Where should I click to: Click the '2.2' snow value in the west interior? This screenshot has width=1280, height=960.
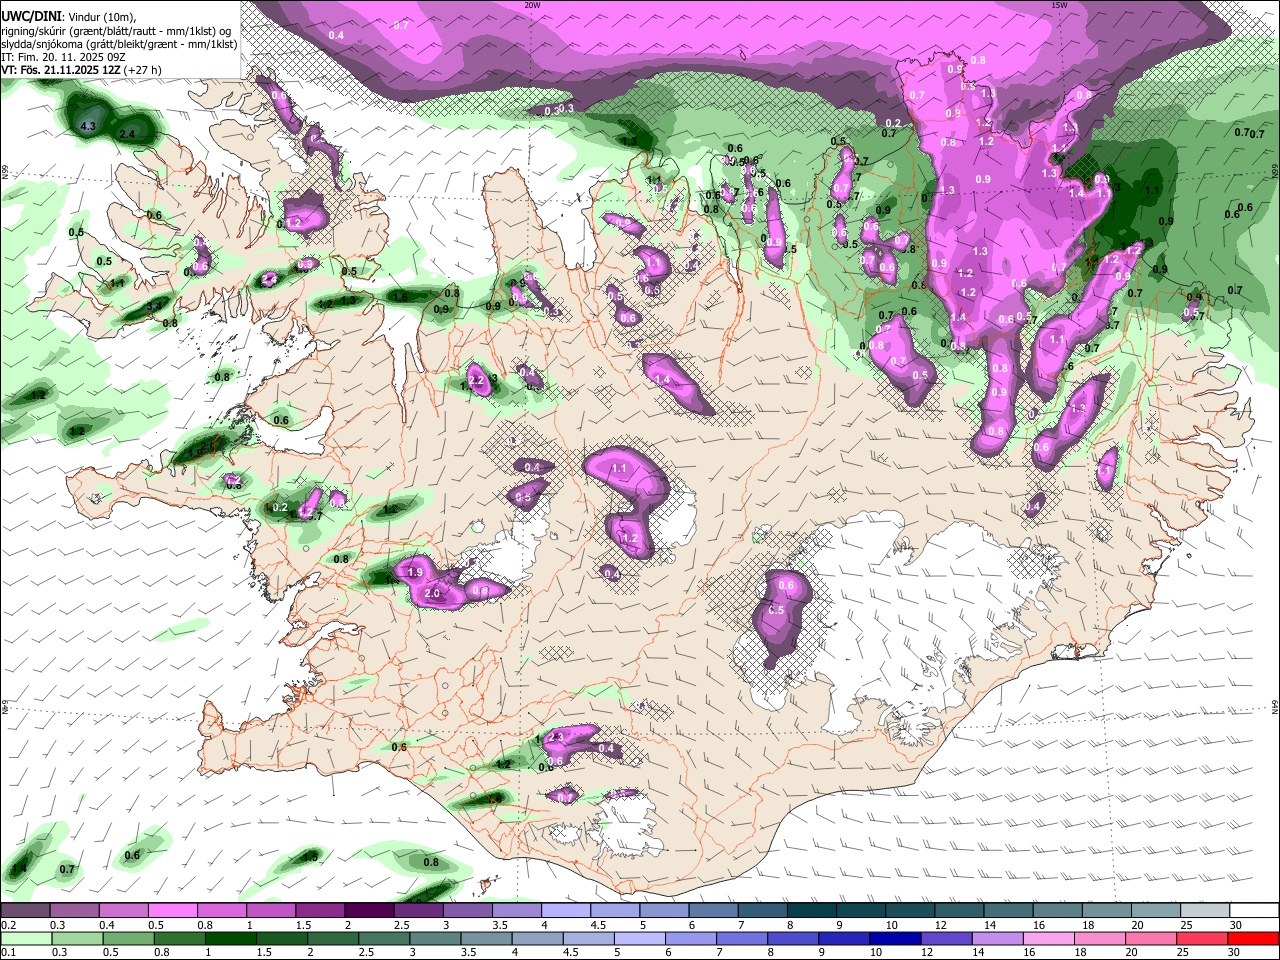tap(476, 381)
